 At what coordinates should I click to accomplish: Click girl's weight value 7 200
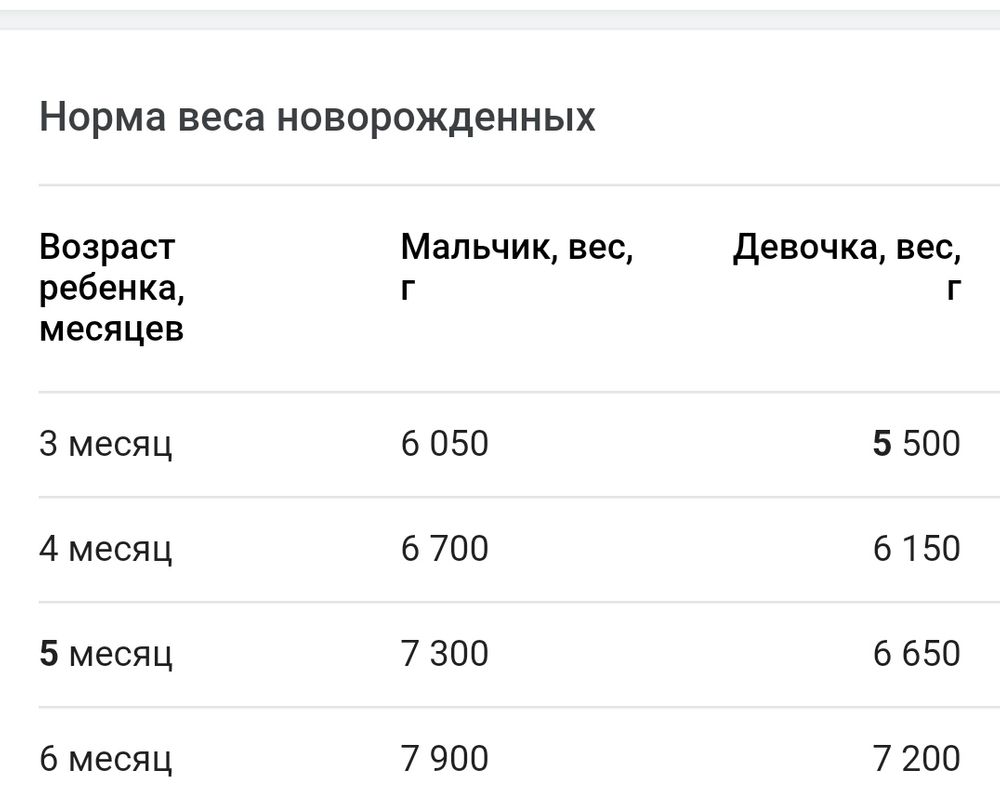(x=916, y=758)
